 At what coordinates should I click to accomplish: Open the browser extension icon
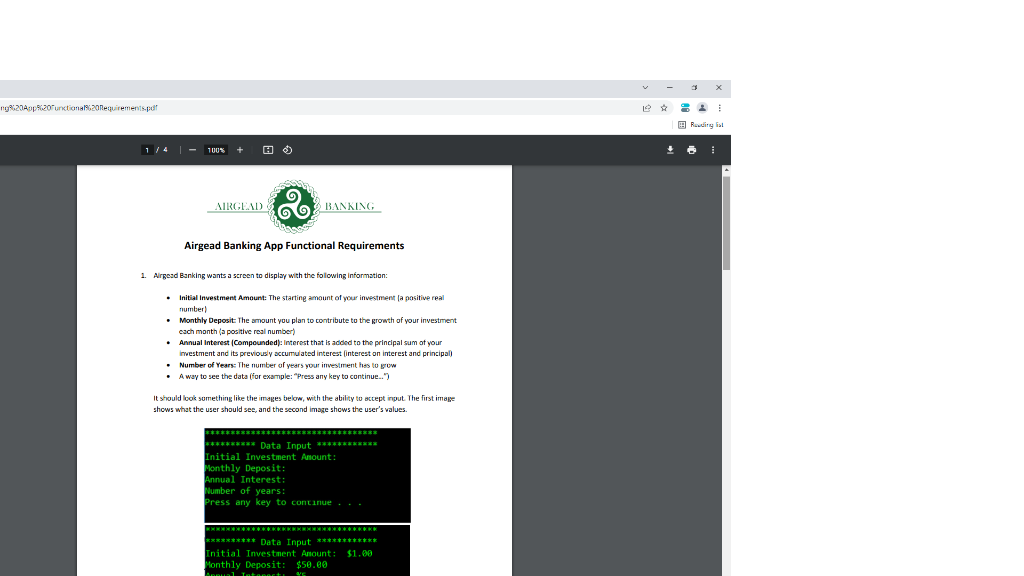685,108
